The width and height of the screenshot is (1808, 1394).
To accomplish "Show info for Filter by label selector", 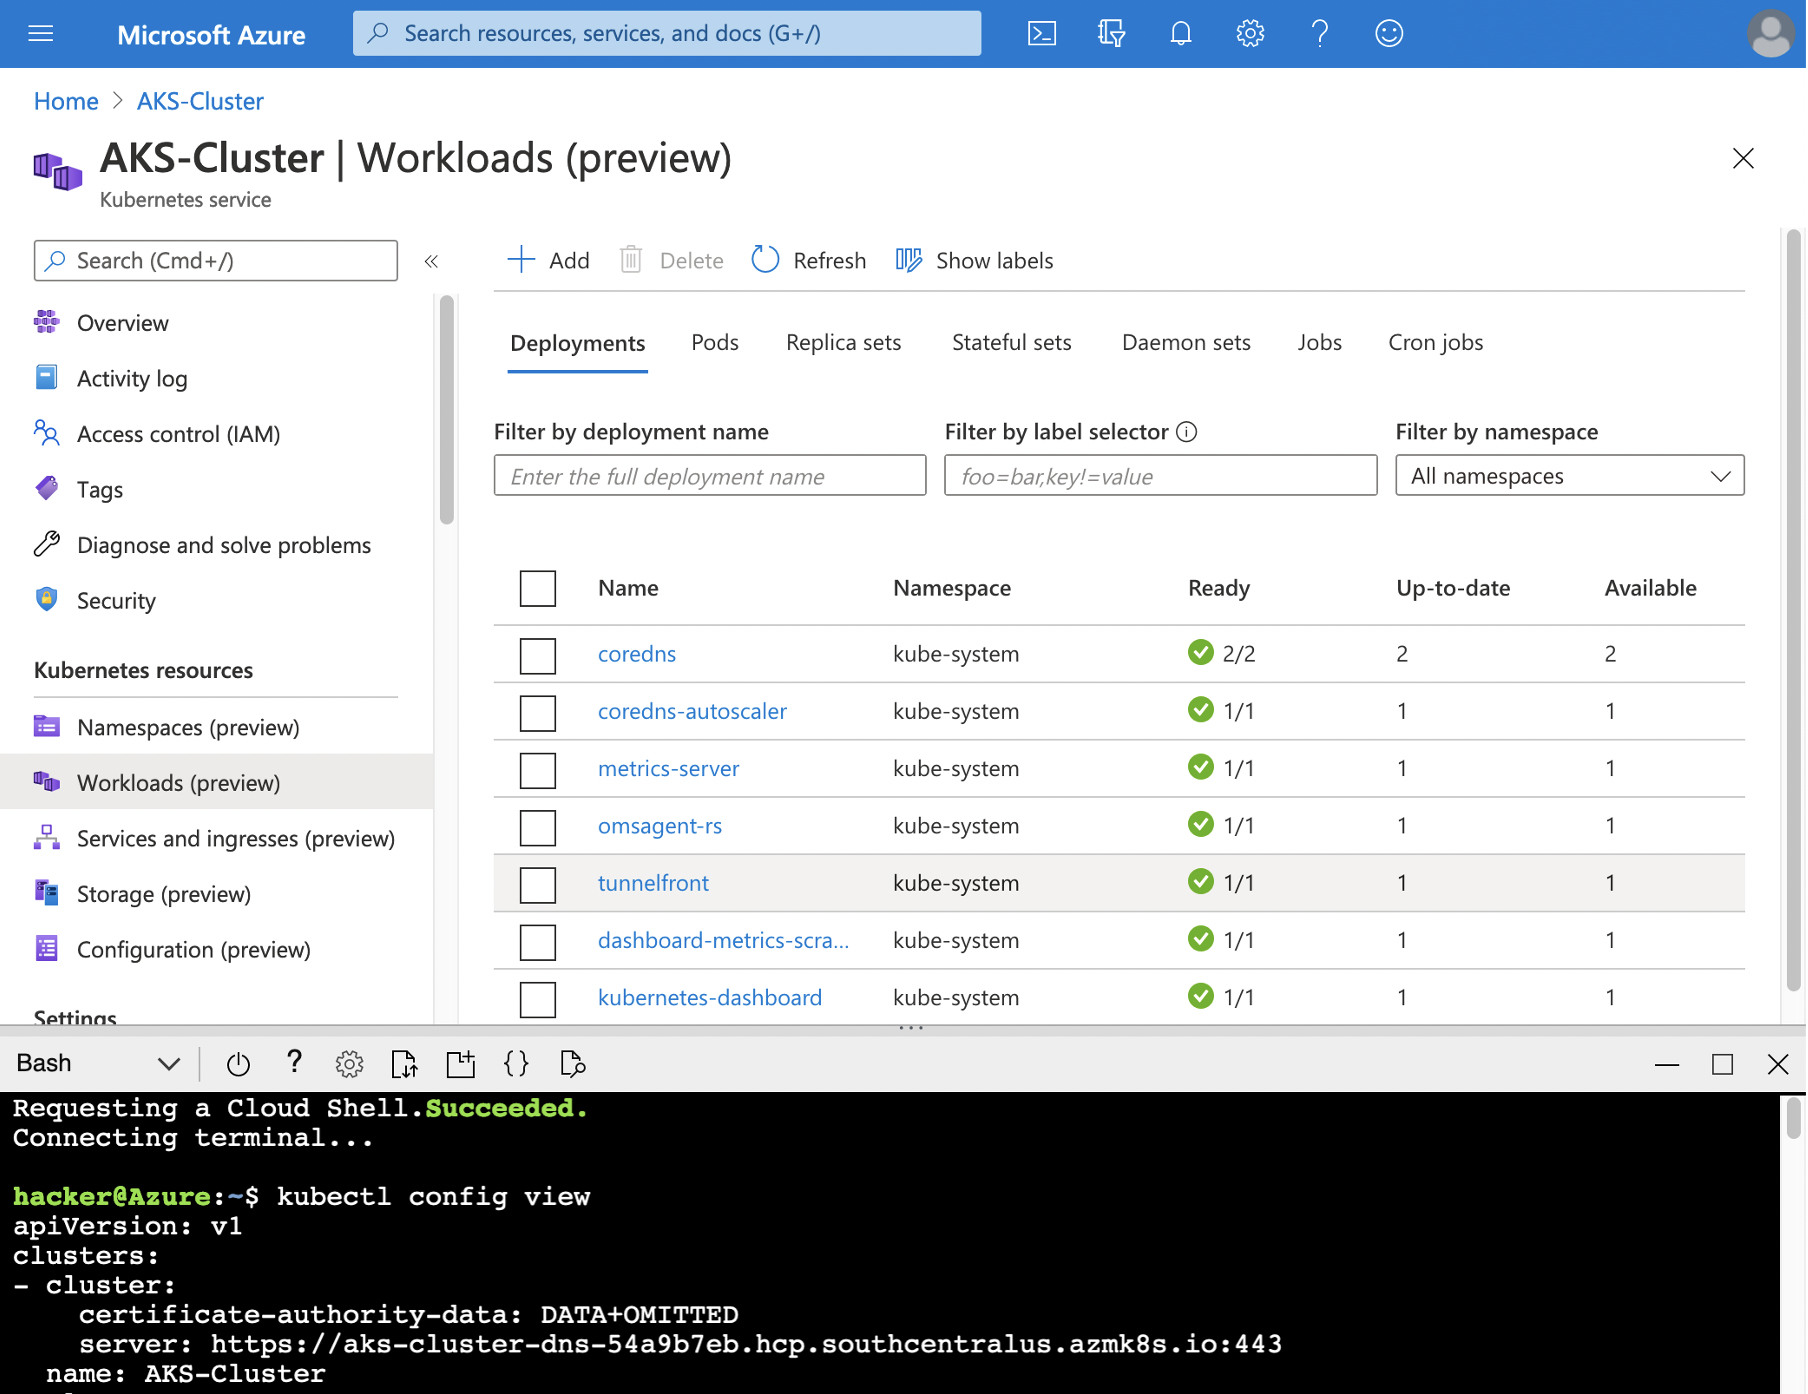I will (1187, 432).
